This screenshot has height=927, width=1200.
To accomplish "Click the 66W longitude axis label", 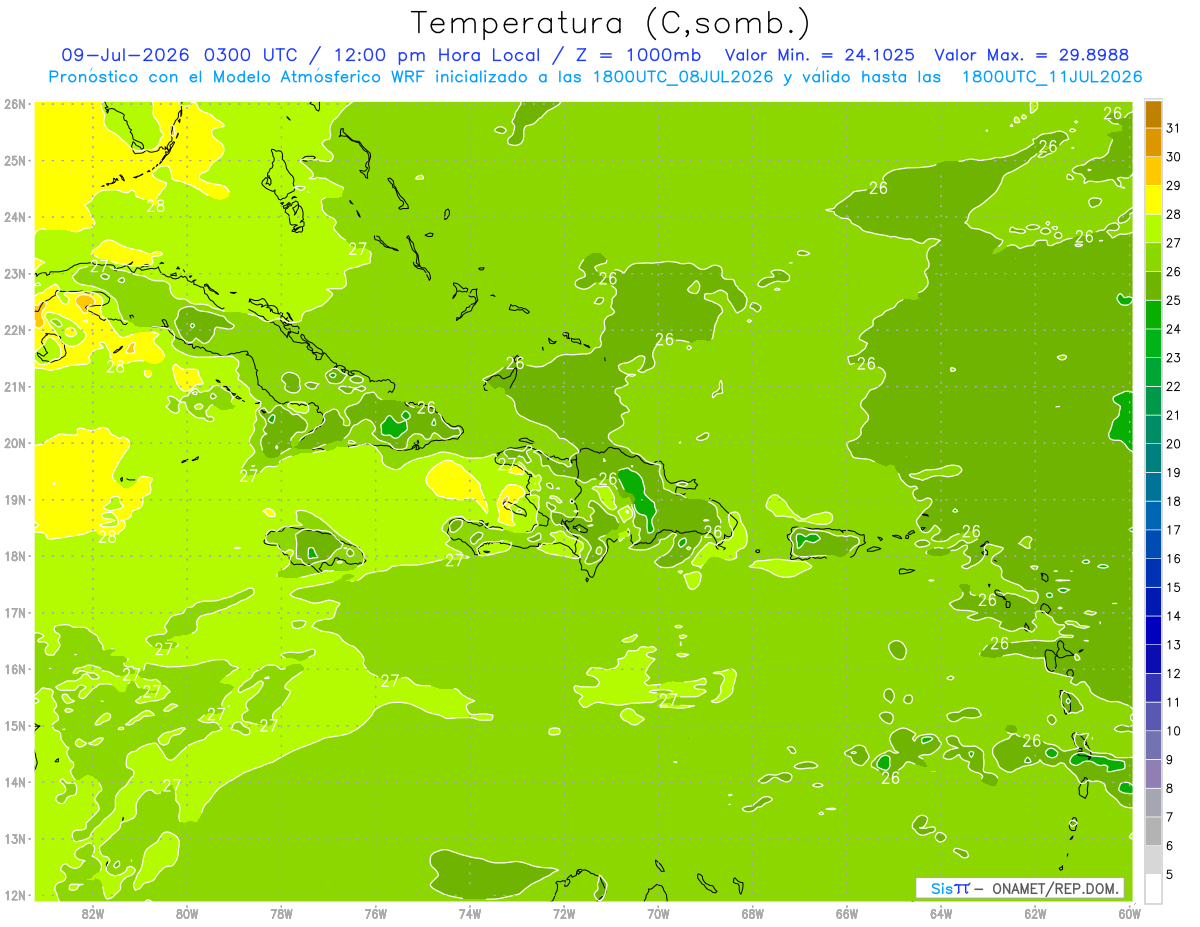I will (x=847, y=913).
